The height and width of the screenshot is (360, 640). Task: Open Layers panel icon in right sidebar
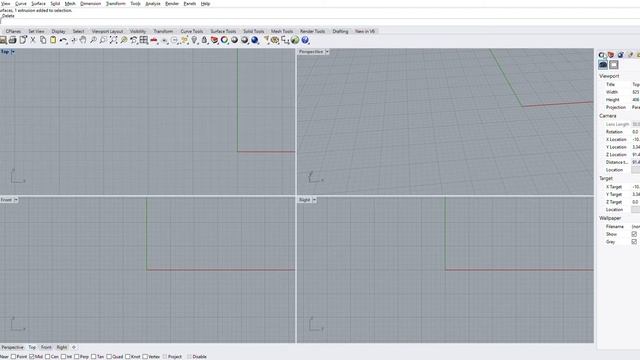point(611,55)
